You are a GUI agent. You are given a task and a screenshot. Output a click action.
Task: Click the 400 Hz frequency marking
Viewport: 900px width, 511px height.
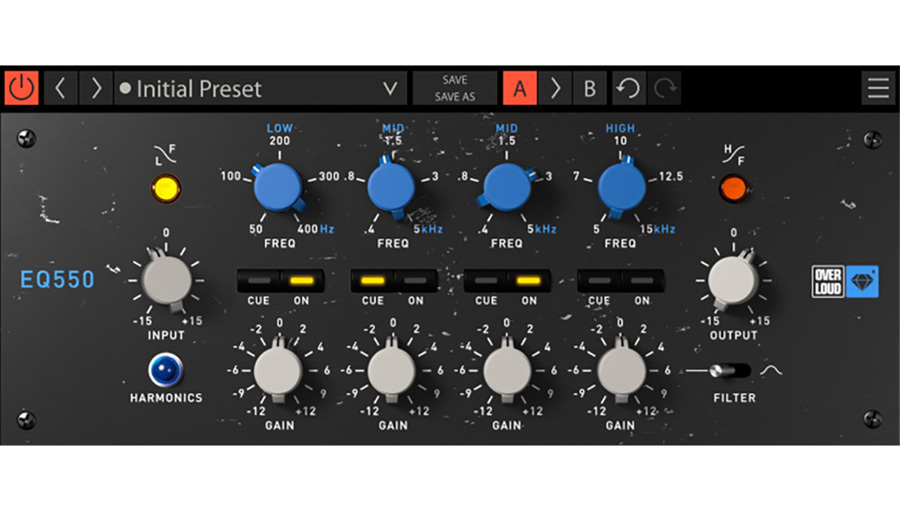[x=316, y=229]
